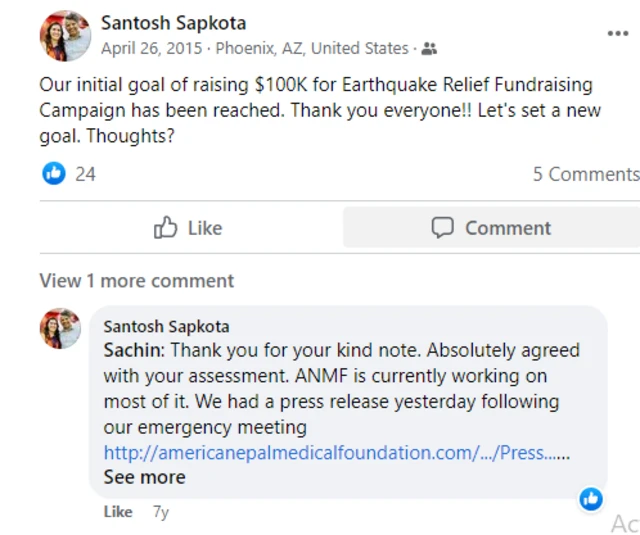This screenshot has width=640, height=535.
Task: Open the post author's profile picture
Action: point(65,36)
